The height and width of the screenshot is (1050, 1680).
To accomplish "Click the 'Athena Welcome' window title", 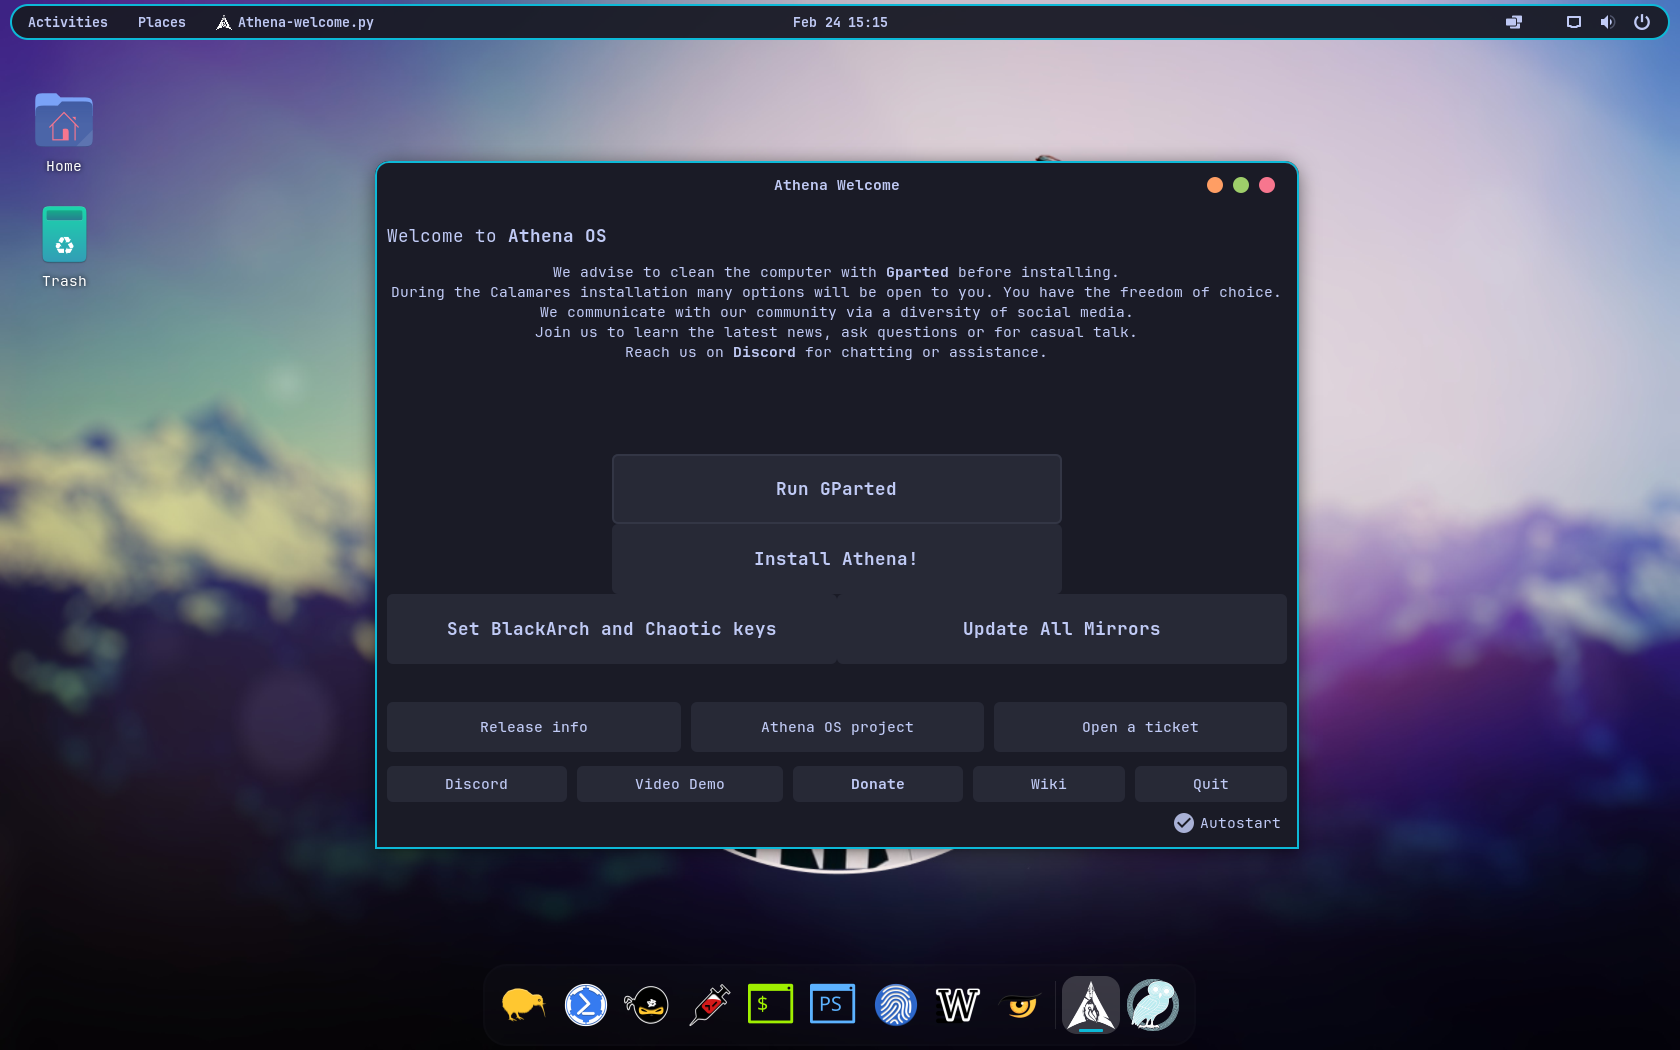I will point(837,185).
